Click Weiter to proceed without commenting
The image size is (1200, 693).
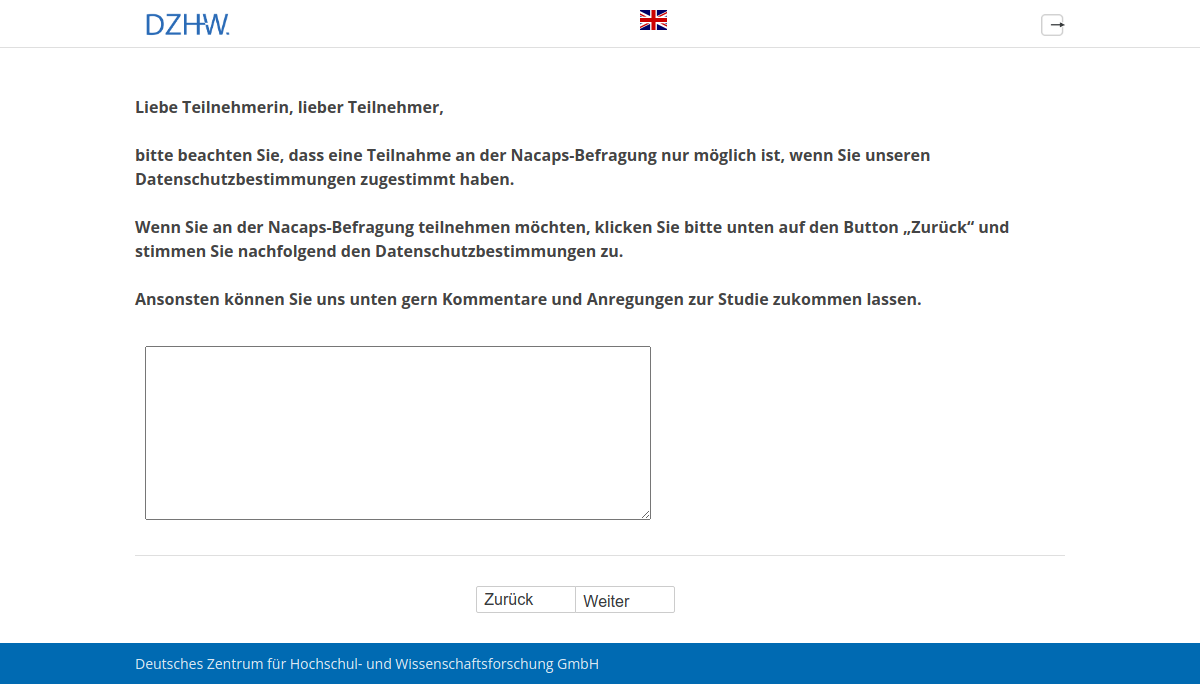pyautogui.click(x=624, y=600)
